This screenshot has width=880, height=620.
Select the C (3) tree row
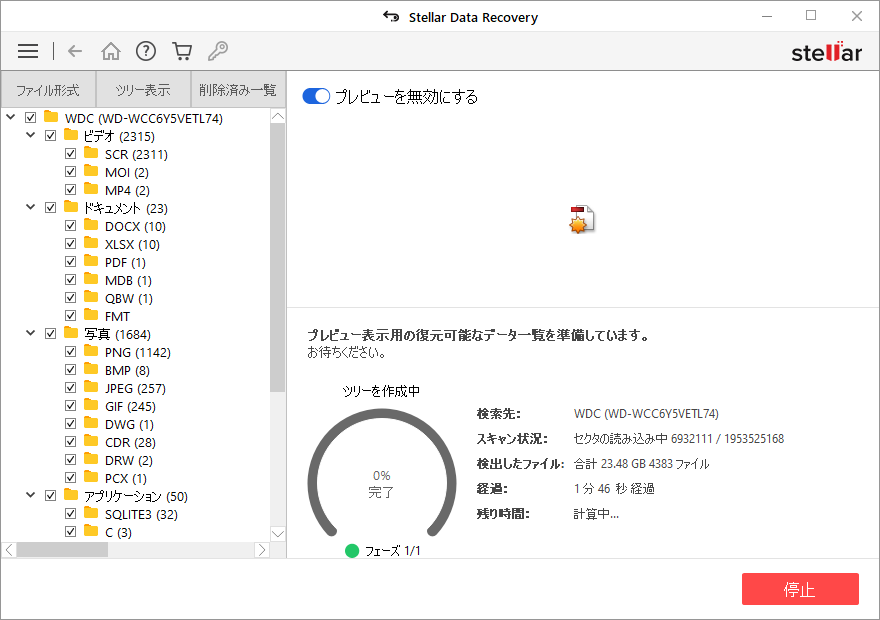(x=118, y=532)
